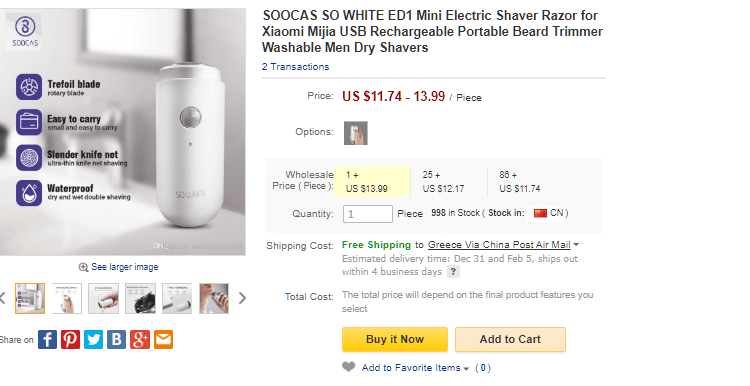Share product on Twitter
Screen dimensions: 750x386
pyautogui.click(x=93, y=340)
